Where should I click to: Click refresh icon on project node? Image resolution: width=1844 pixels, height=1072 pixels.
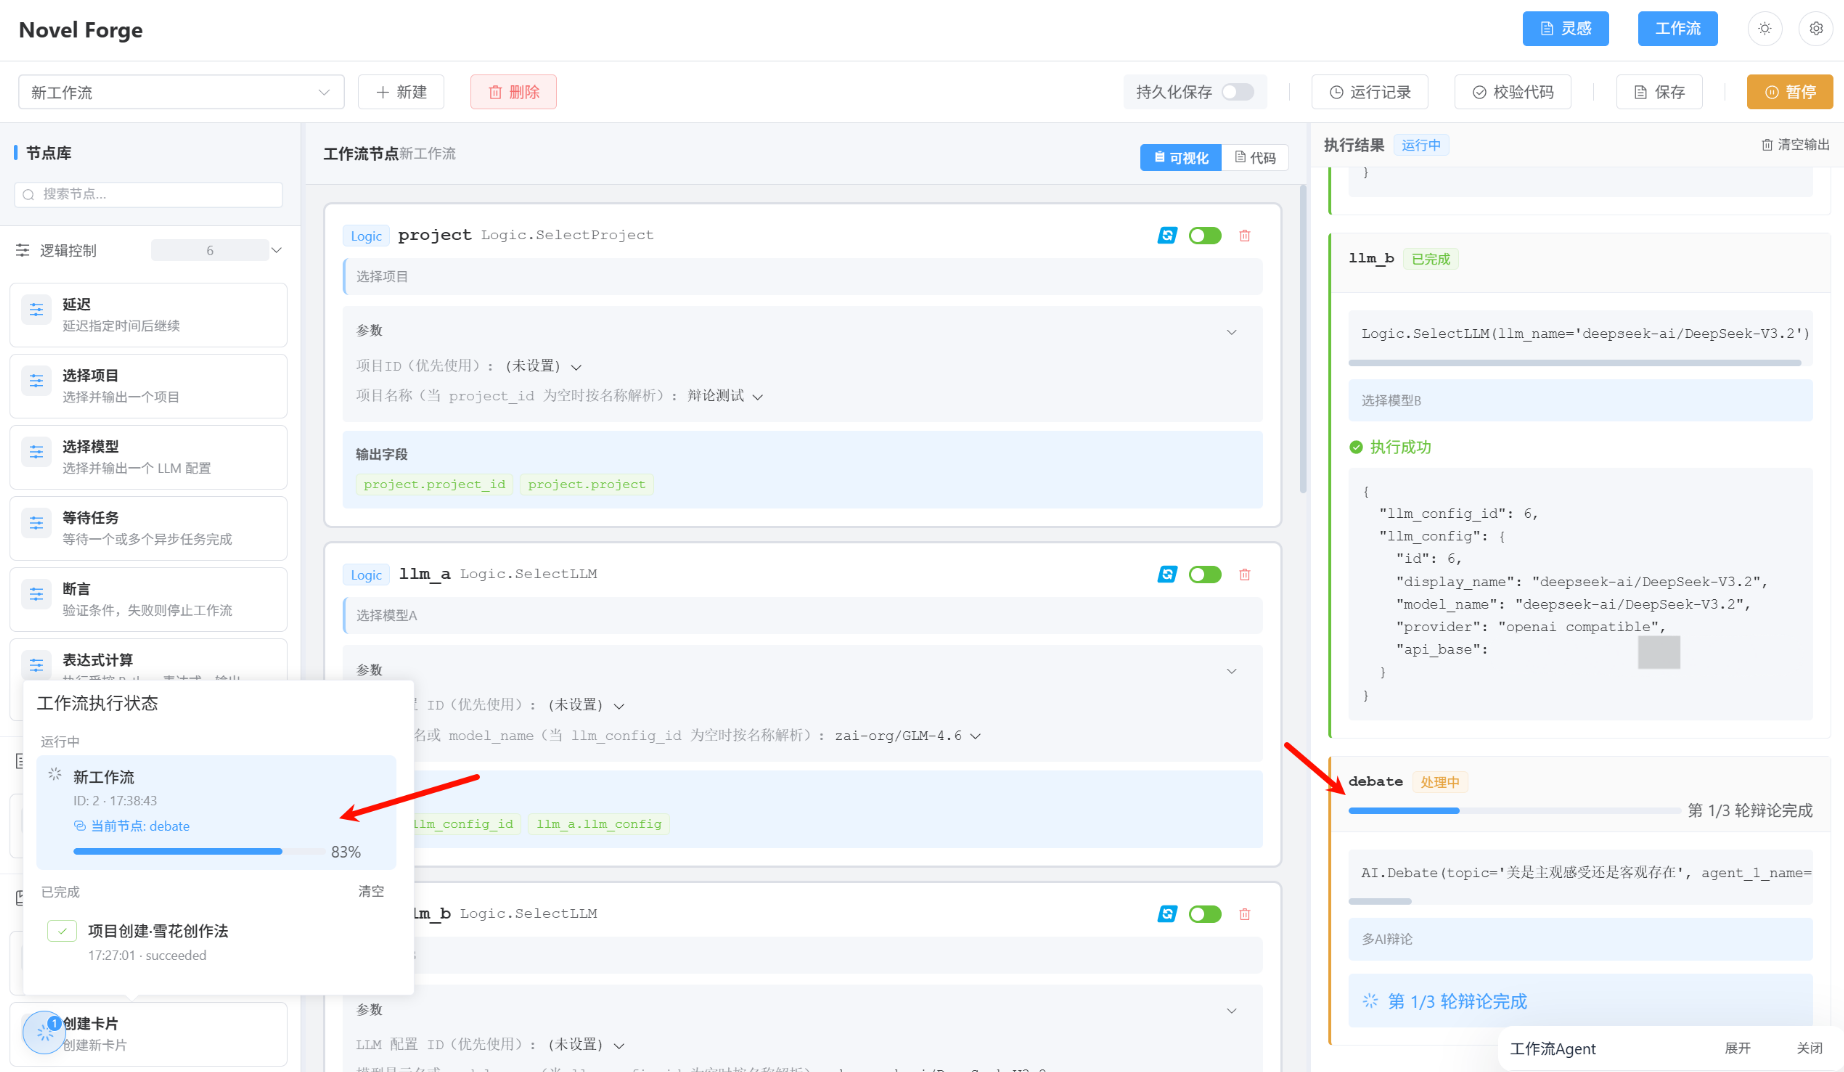point(1167,236)
